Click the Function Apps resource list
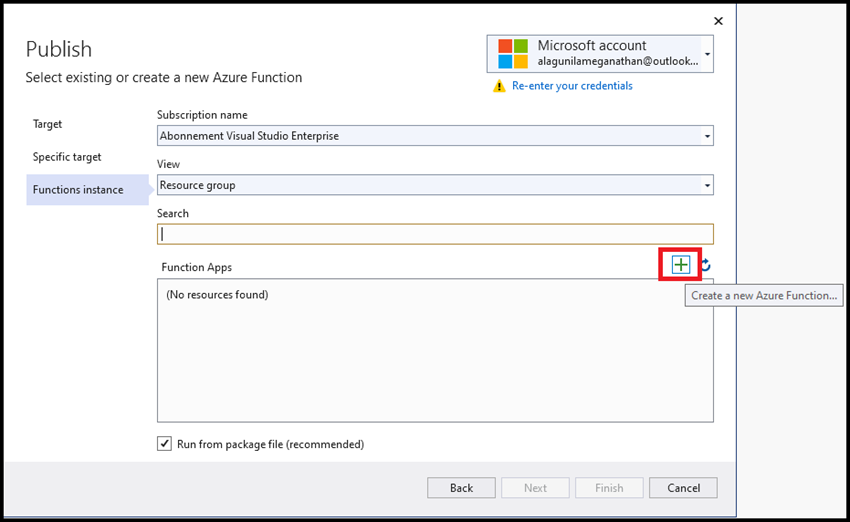850x522 pixels. (x=435, y=350)
